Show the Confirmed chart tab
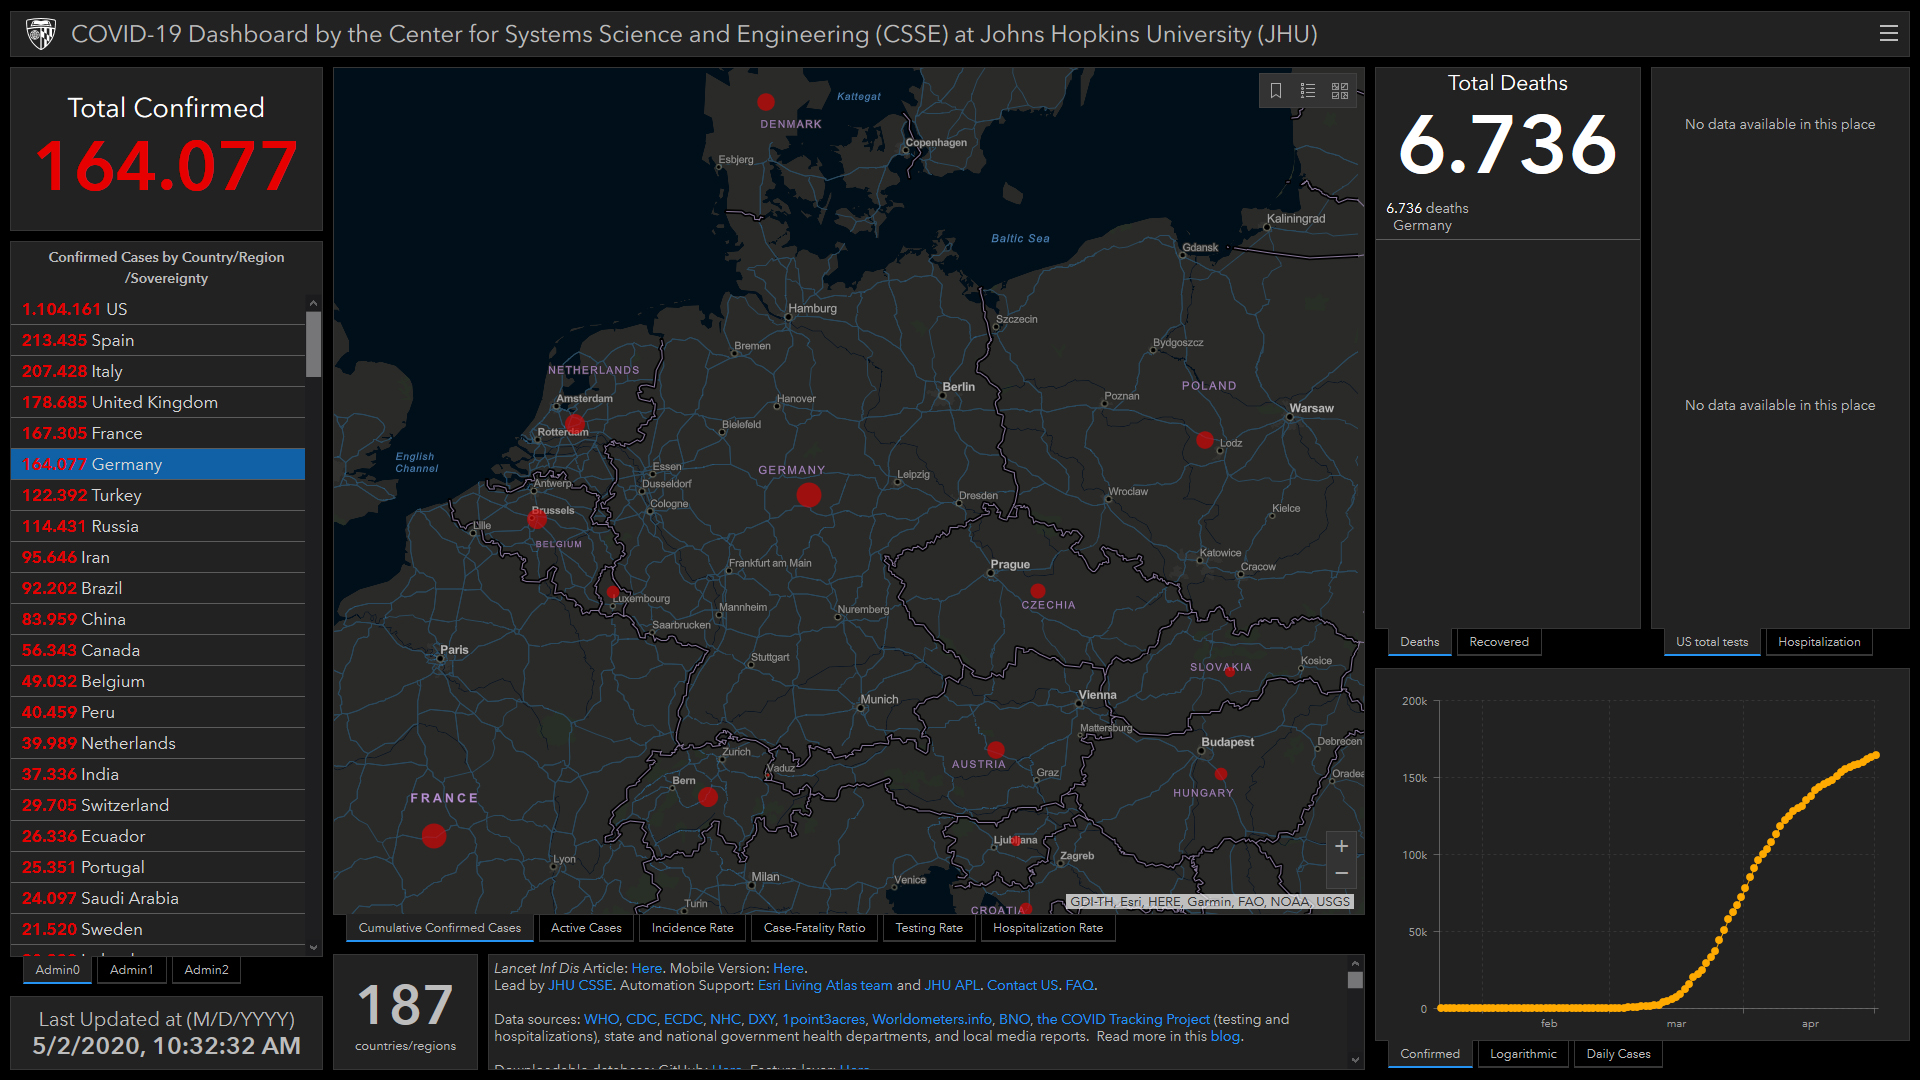Viewport: 1920px width, 1080px height. 1429,1054
